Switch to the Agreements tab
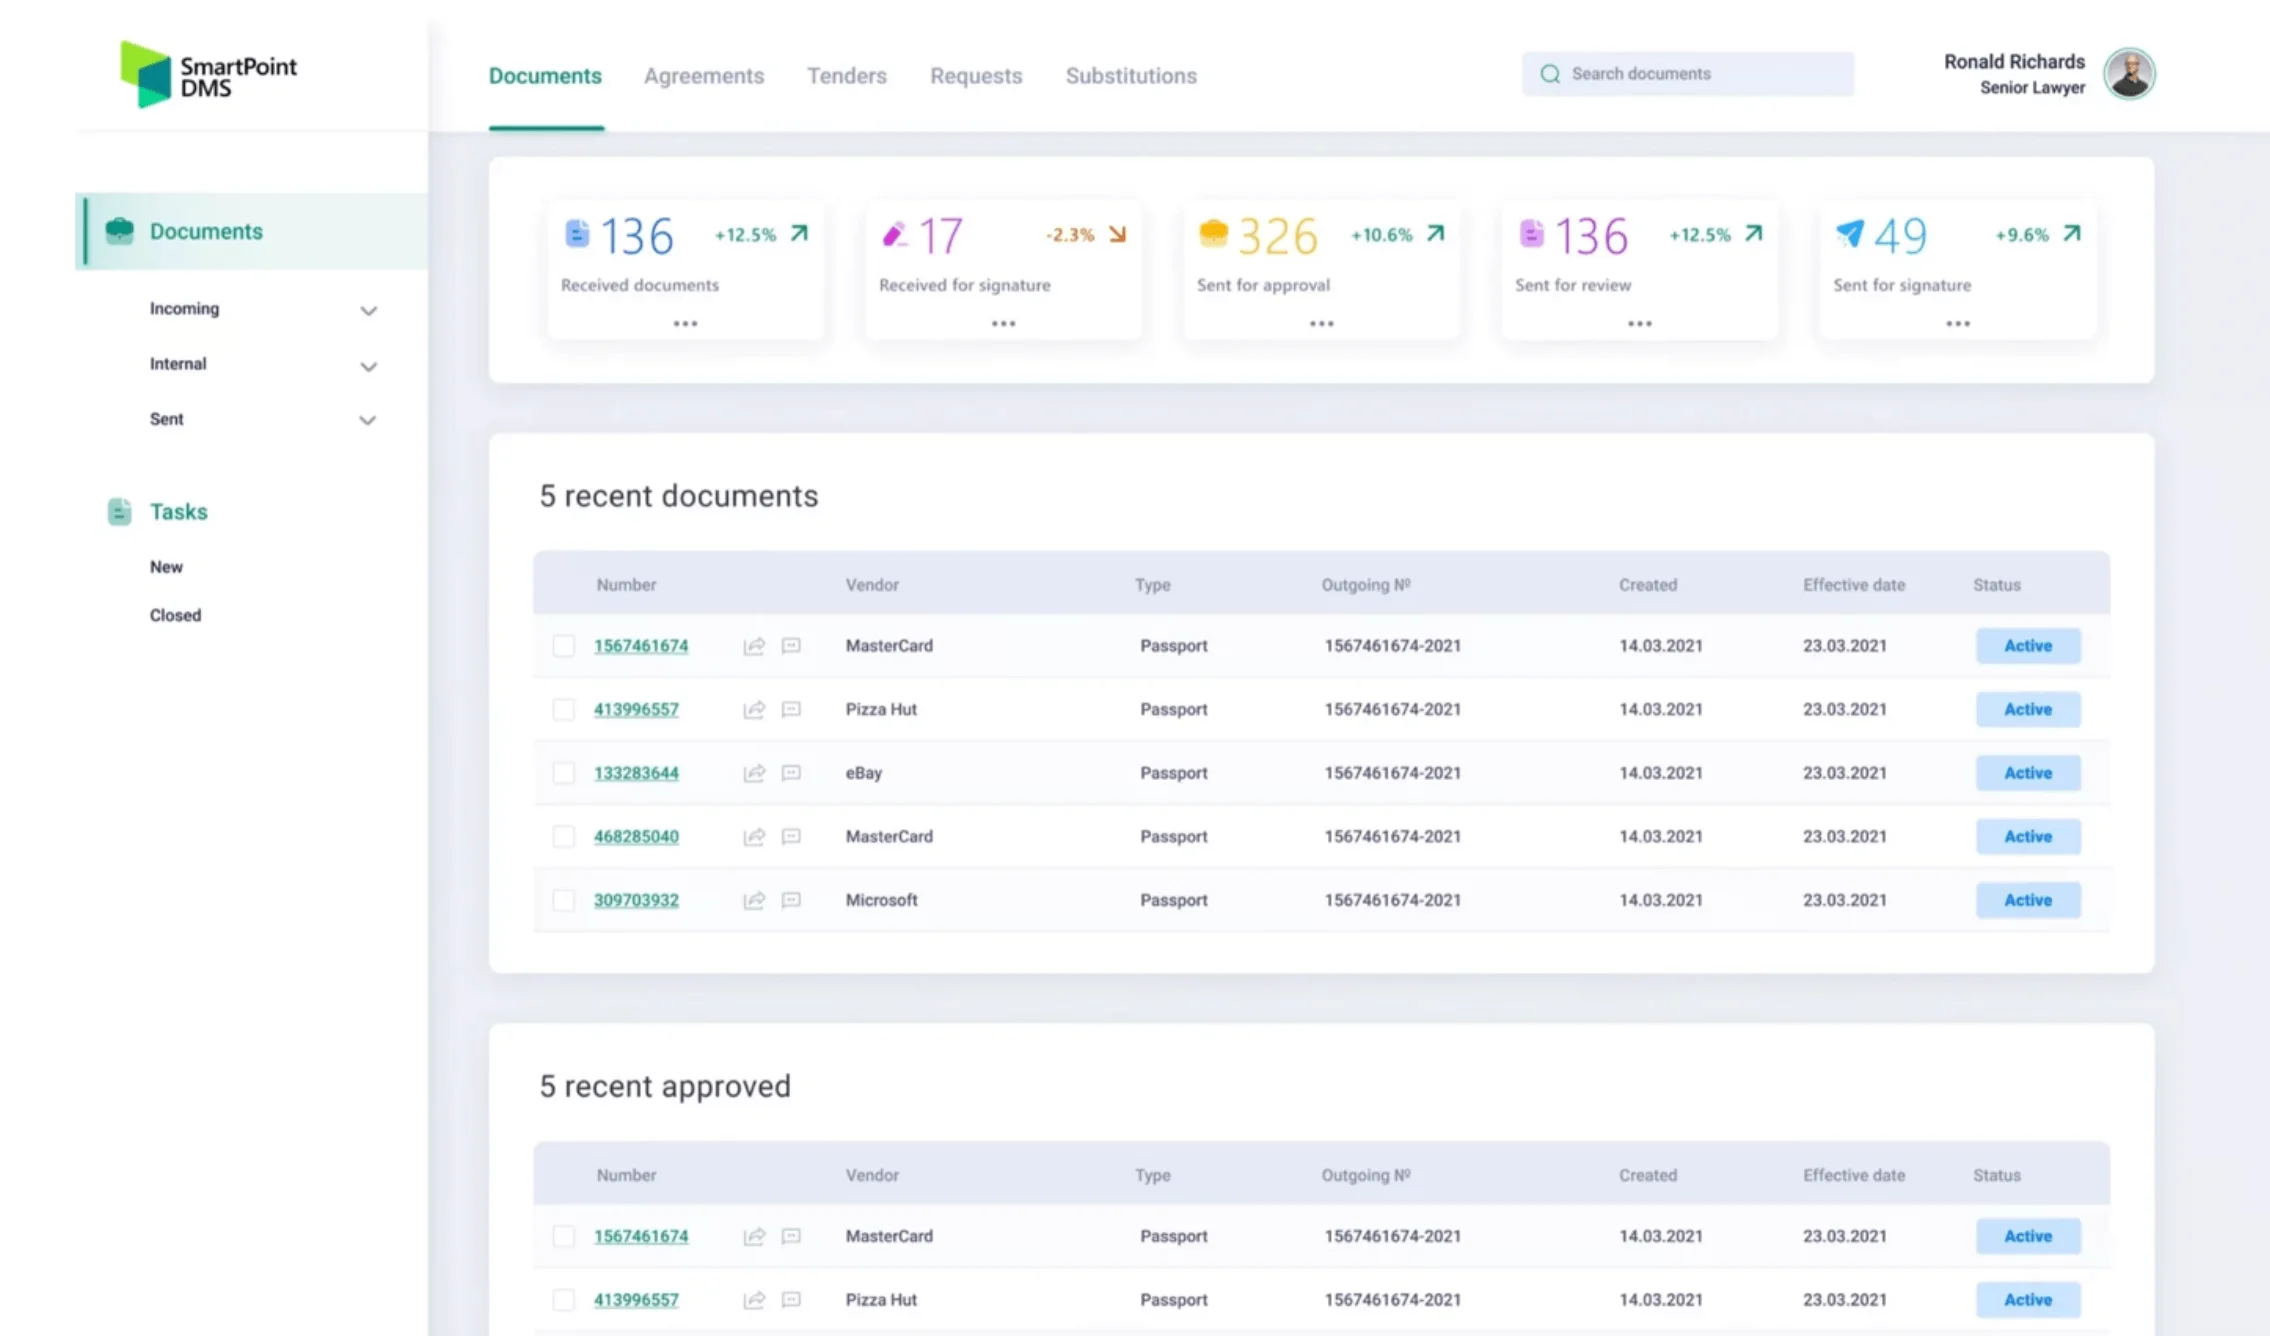This screenshot has height=1336, width=2270. click(x=703, y=76)
